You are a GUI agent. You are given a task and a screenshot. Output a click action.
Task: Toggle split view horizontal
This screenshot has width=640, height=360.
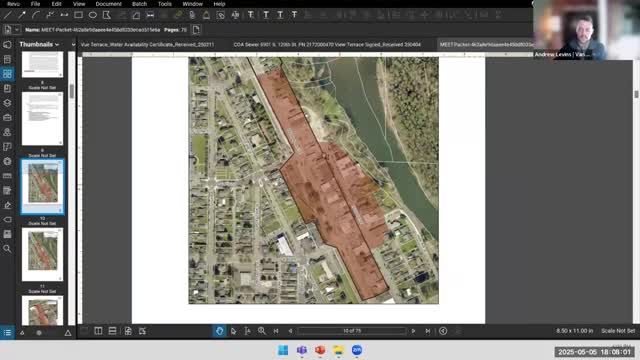pos(112,331)
